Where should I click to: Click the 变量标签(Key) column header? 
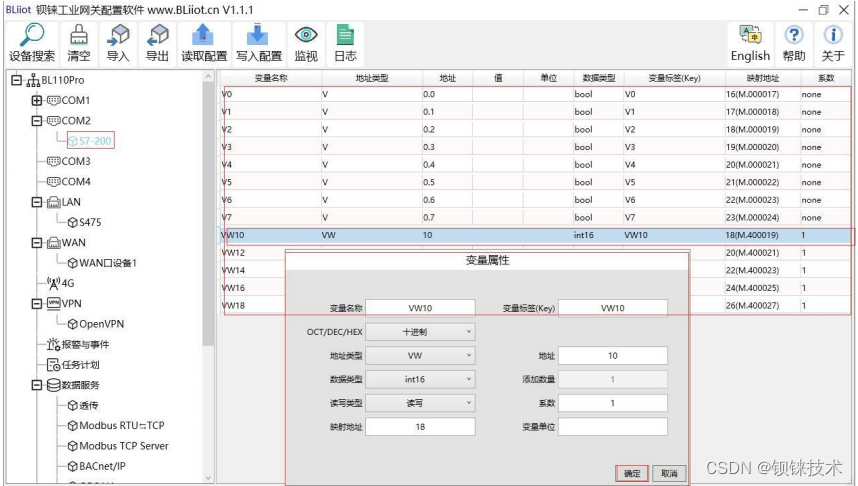674,78
